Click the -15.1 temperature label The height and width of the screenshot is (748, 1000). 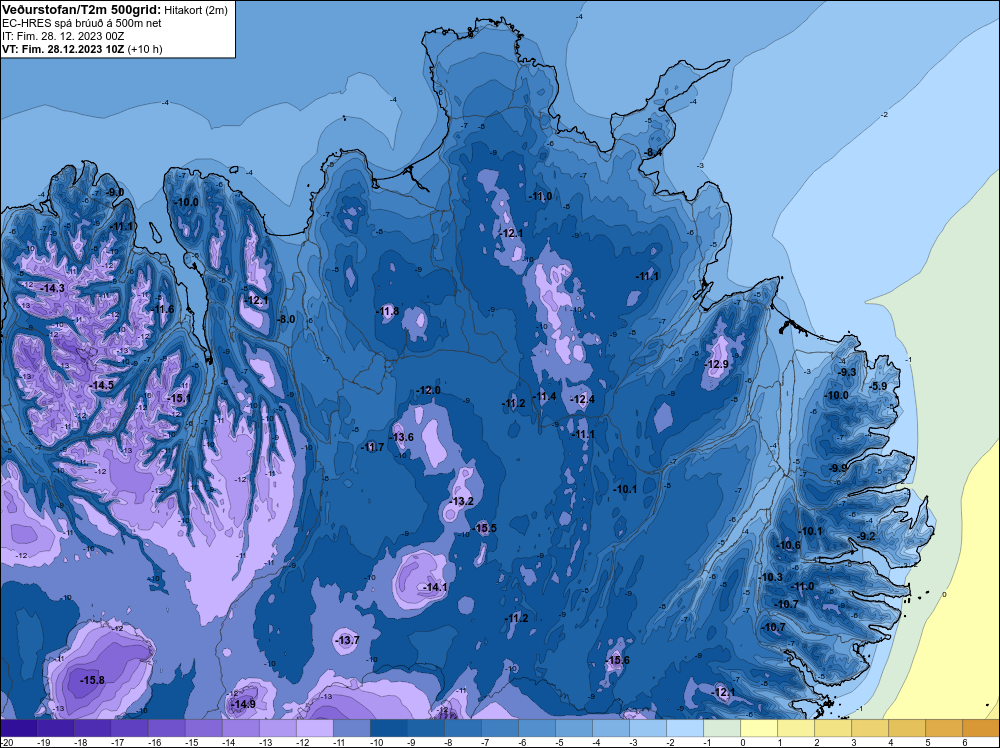click(x=179, y=399)
